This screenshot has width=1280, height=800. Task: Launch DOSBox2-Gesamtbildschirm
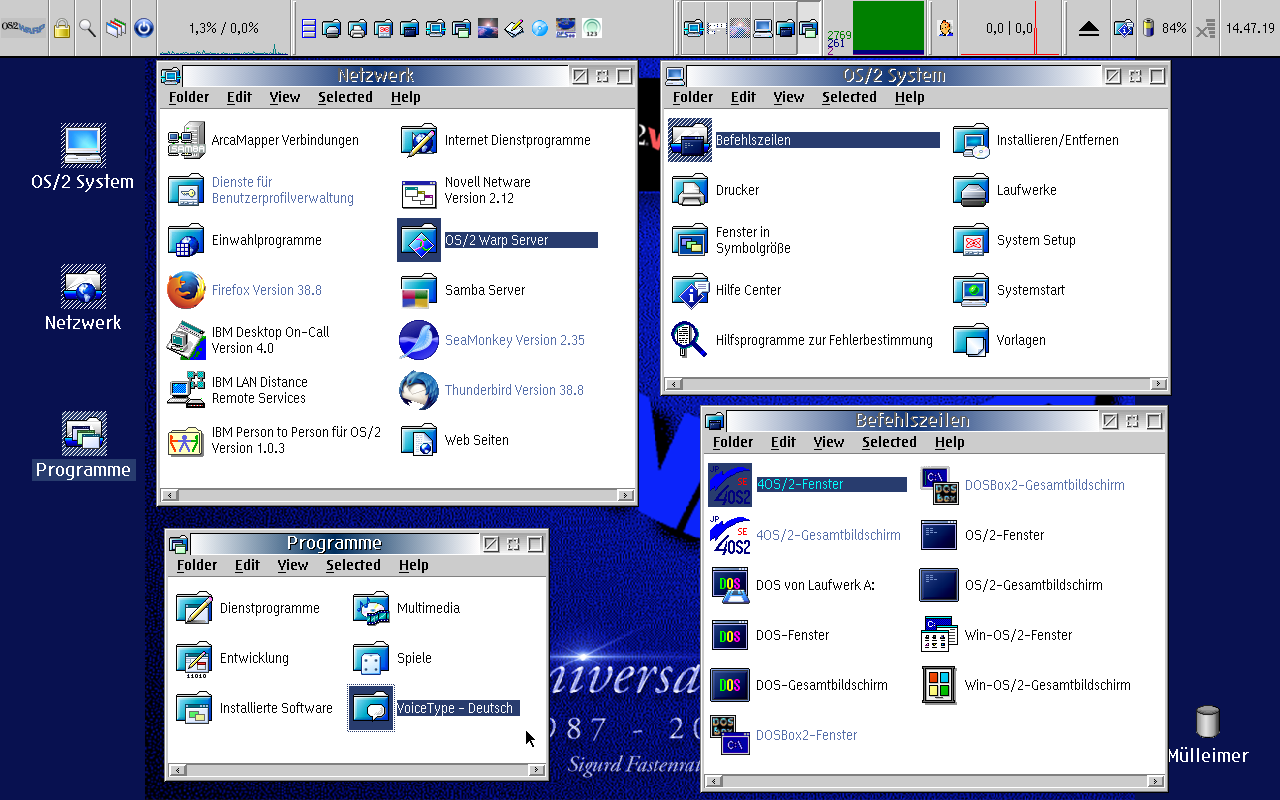(x=939, y=485)
